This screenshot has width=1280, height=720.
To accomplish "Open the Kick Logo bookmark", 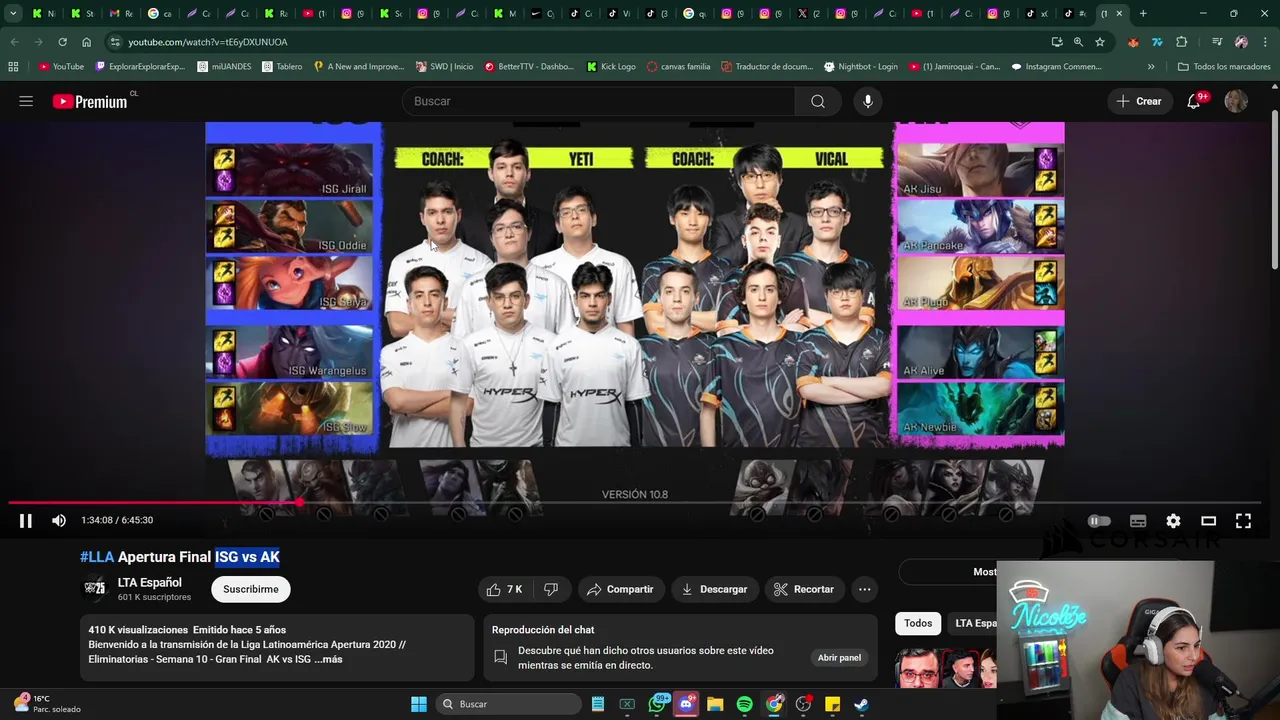I will point(611,66).
